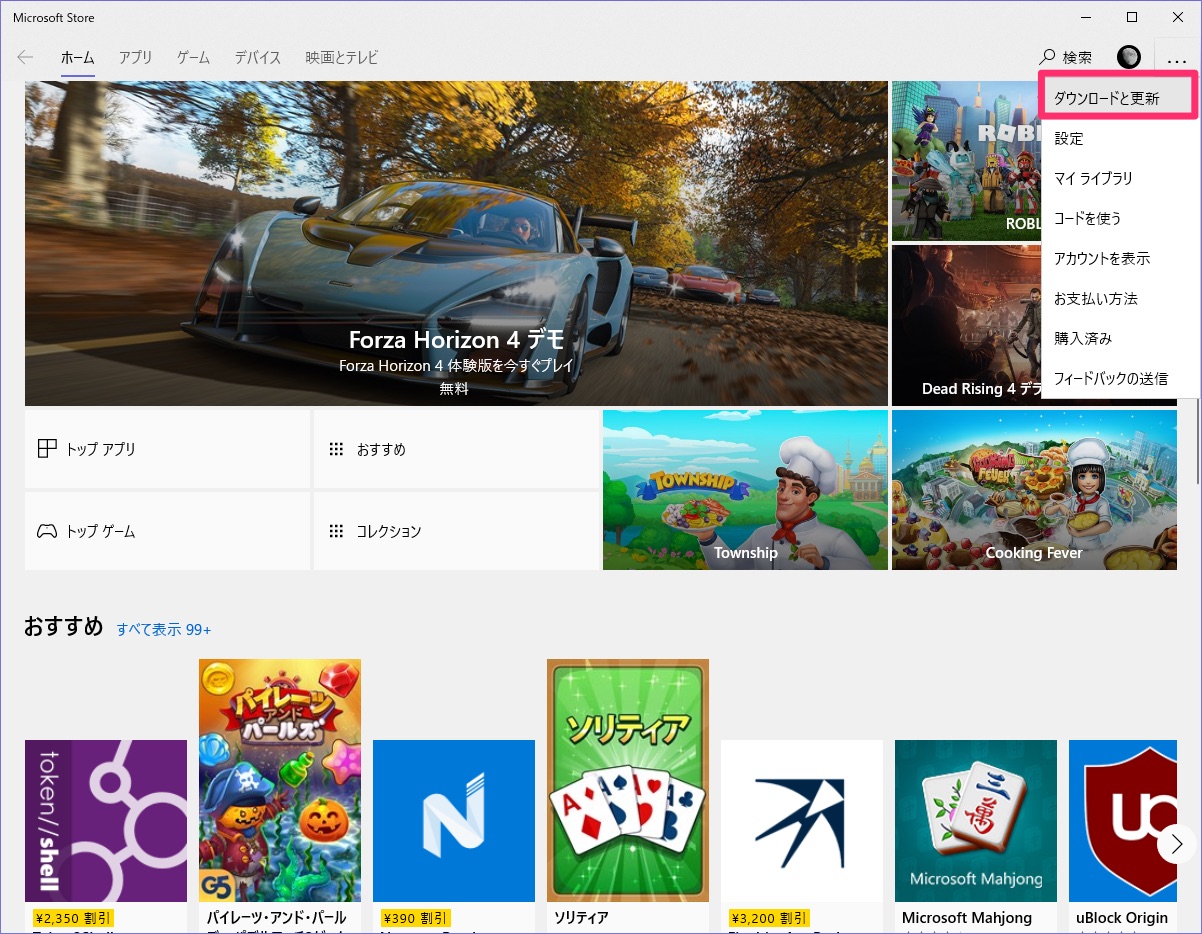This screenshot has height=934, width=1202.
Task: Select ダウンロードと更新 from the menu
Action: 1120,98
